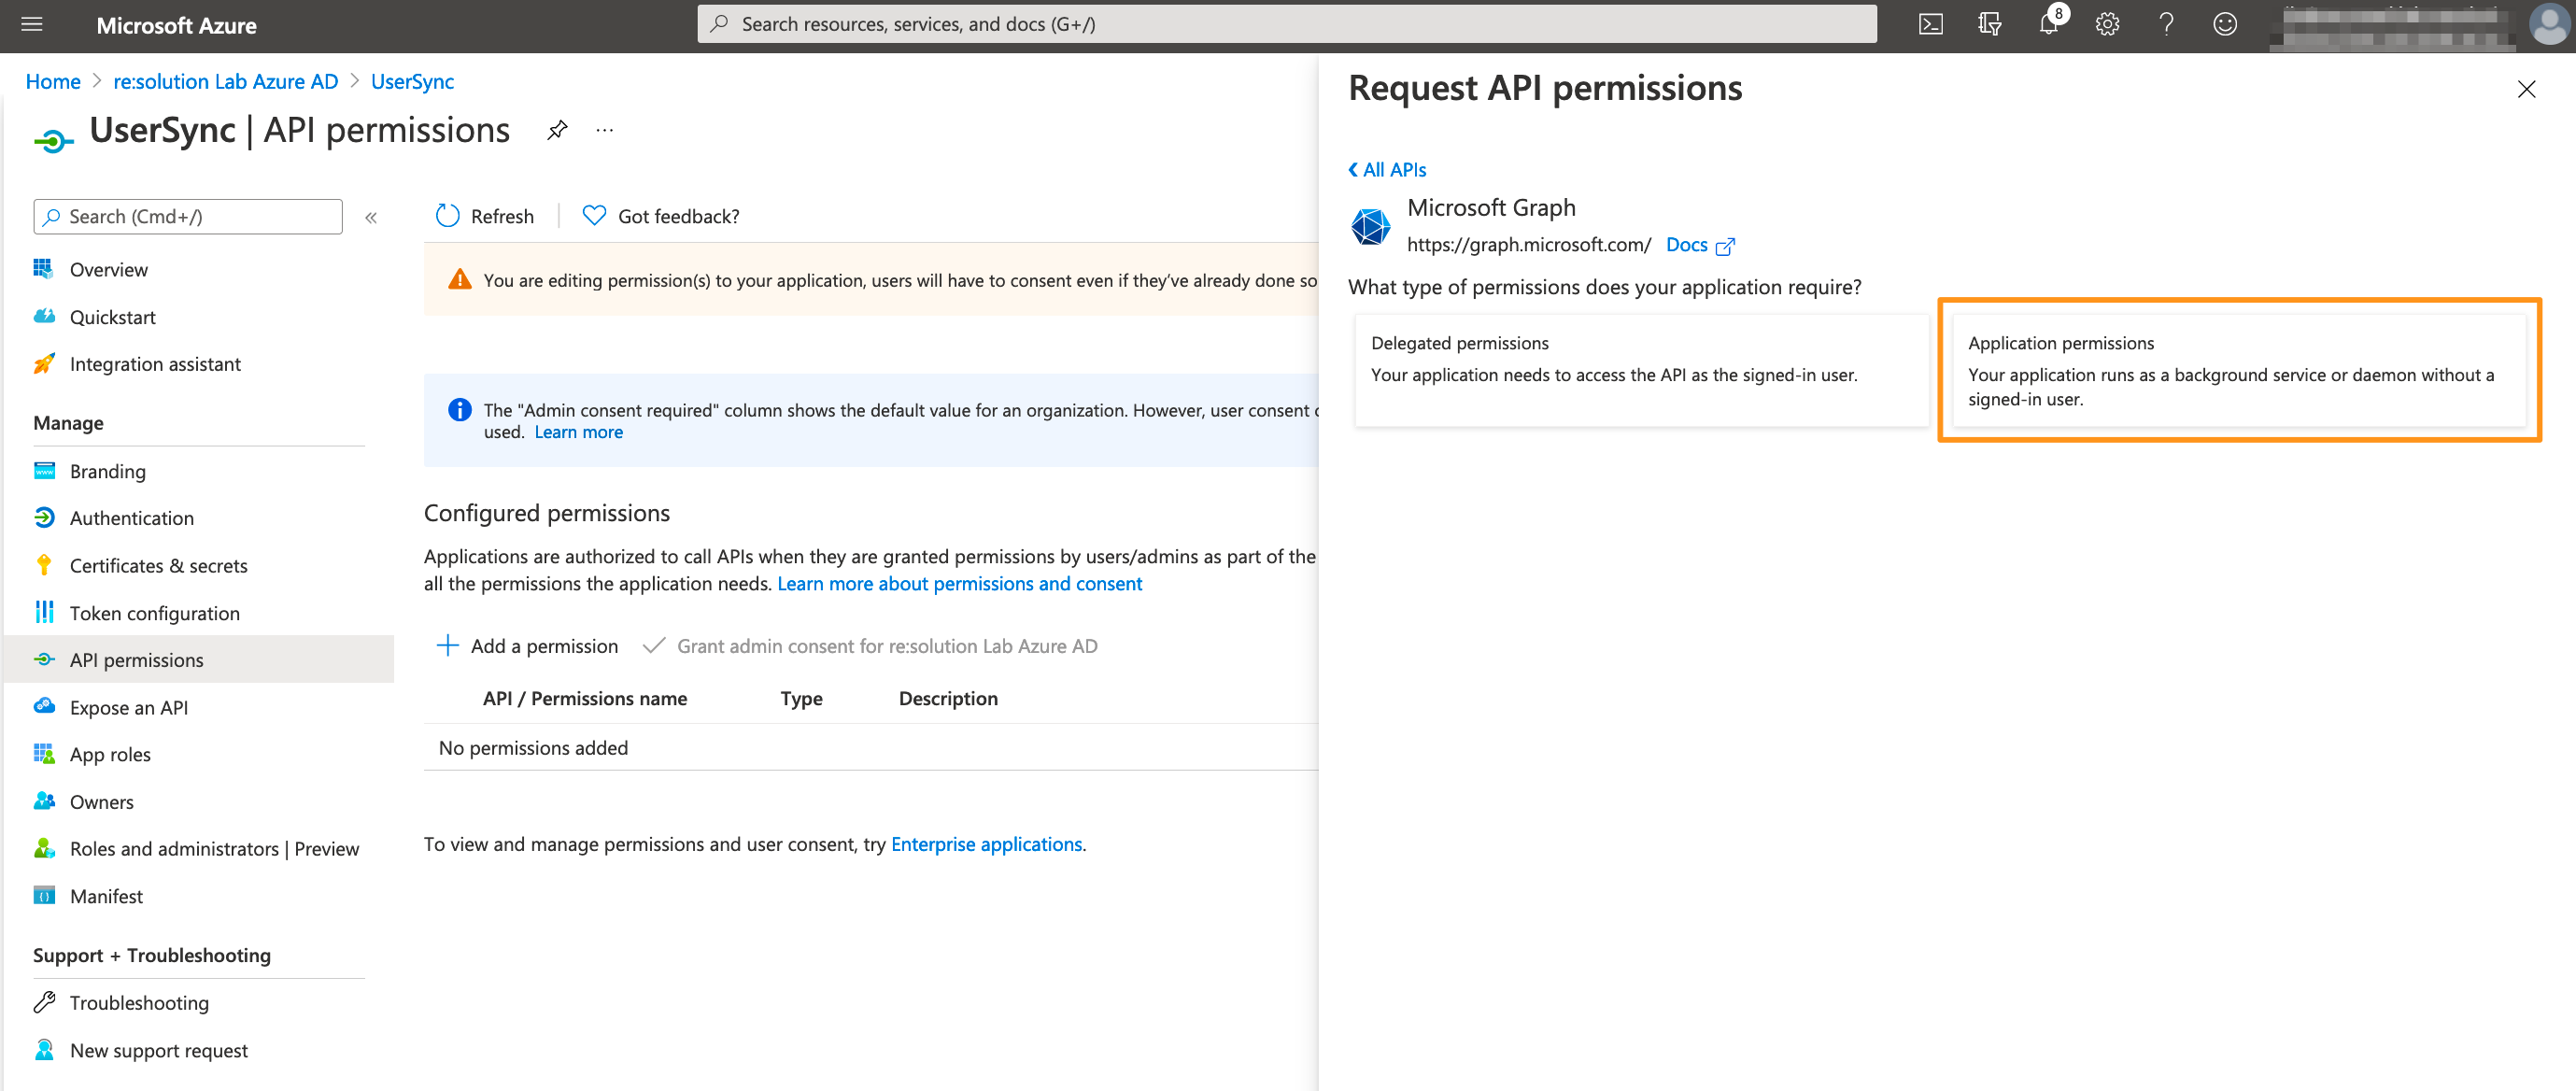Collapse the left navigation menu

pyautogui.click(x=371, y=217)
